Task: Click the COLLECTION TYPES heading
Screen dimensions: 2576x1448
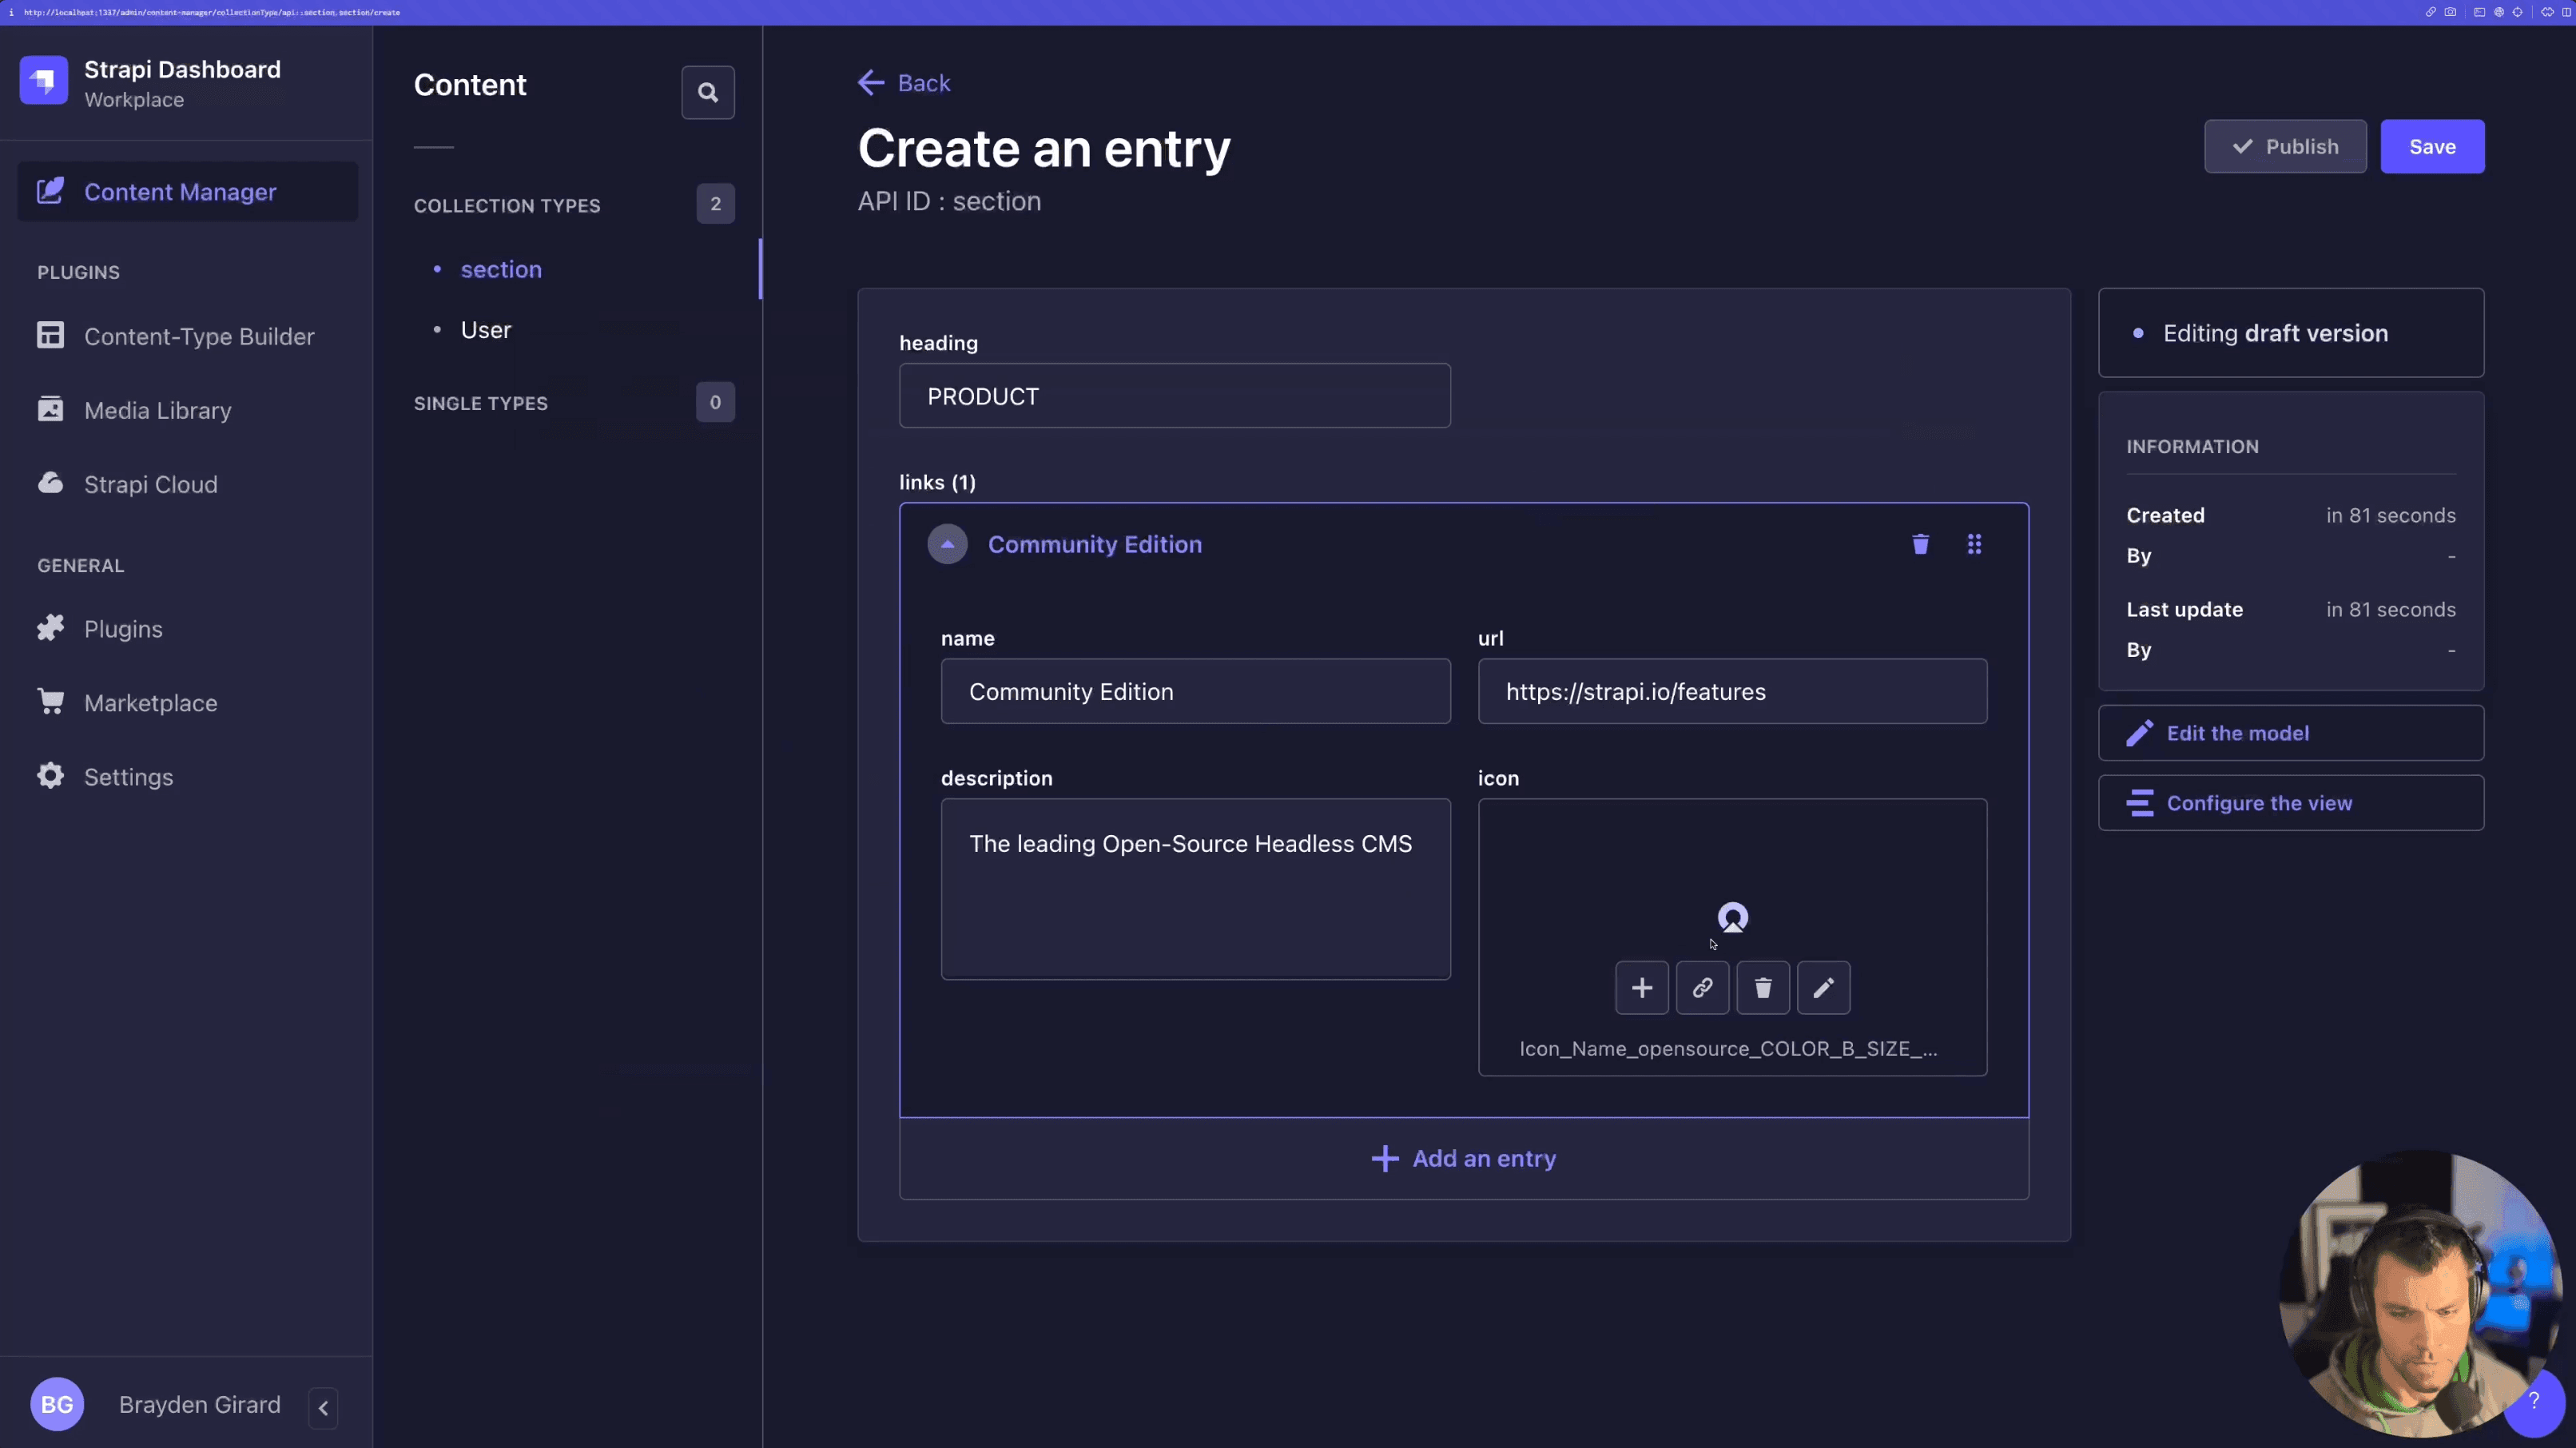Action: point(507,205)
